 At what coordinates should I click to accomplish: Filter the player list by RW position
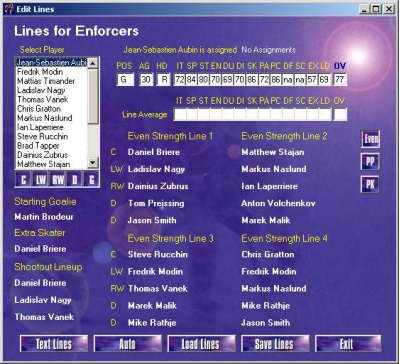[x=57, y=180]
